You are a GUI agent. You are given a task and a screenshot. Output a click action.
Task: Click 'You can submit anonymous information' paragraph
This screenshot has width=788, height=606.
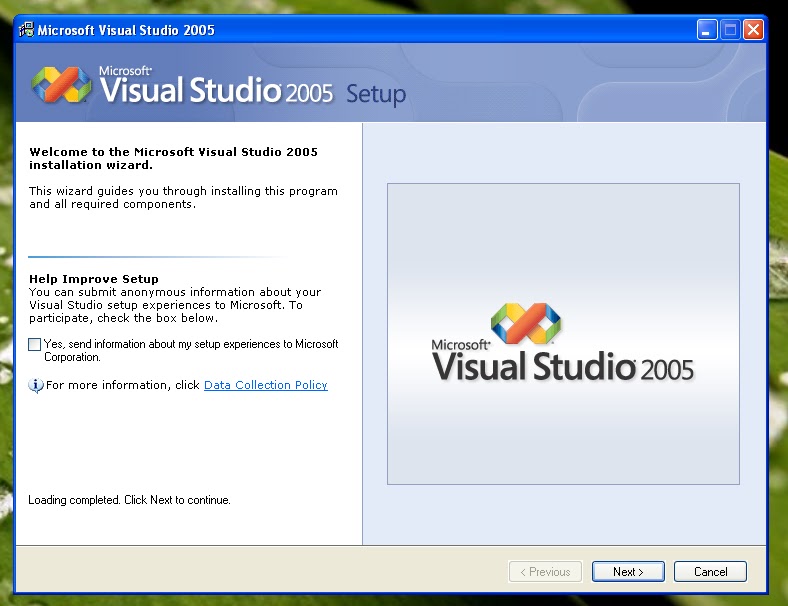[175, 305]
